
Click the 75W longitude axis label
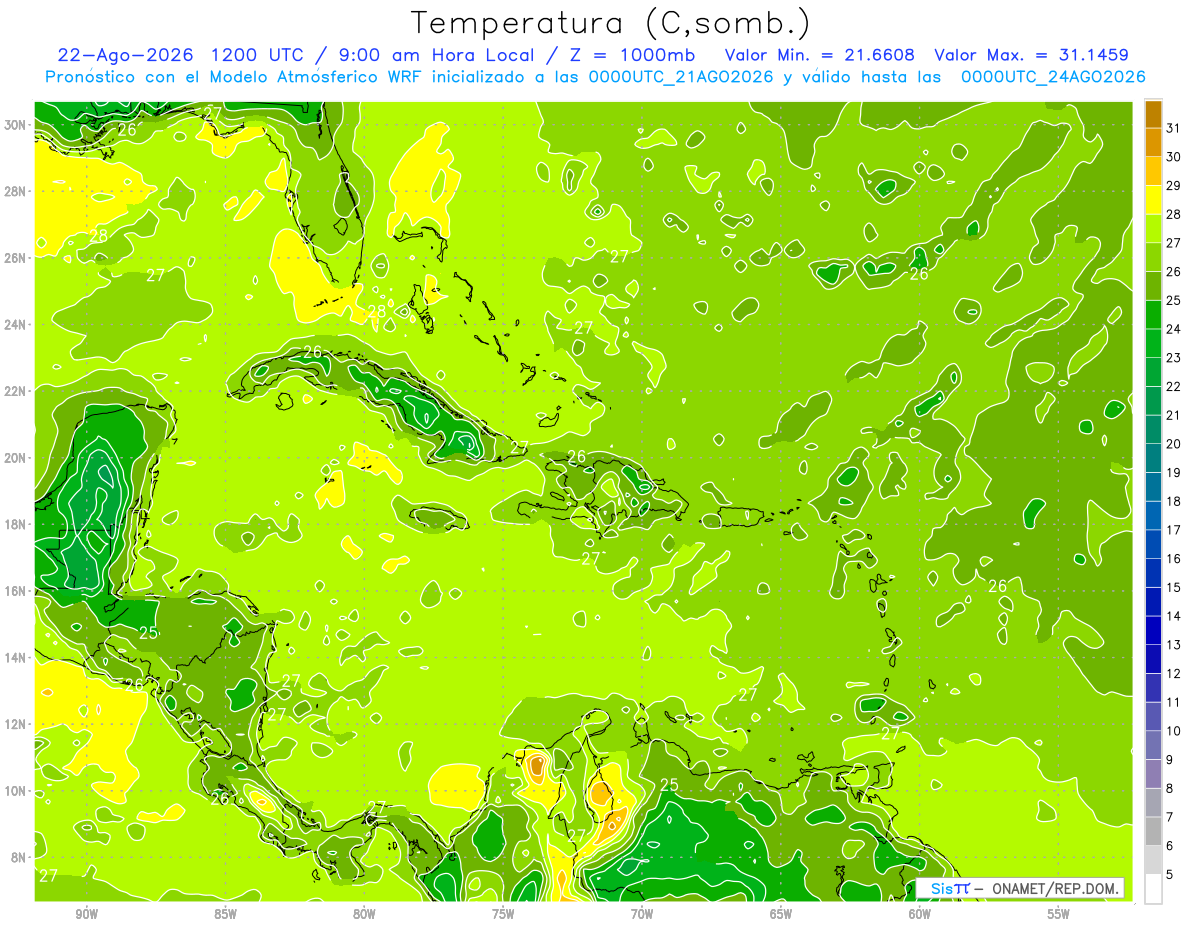click(x=503, y=914)
